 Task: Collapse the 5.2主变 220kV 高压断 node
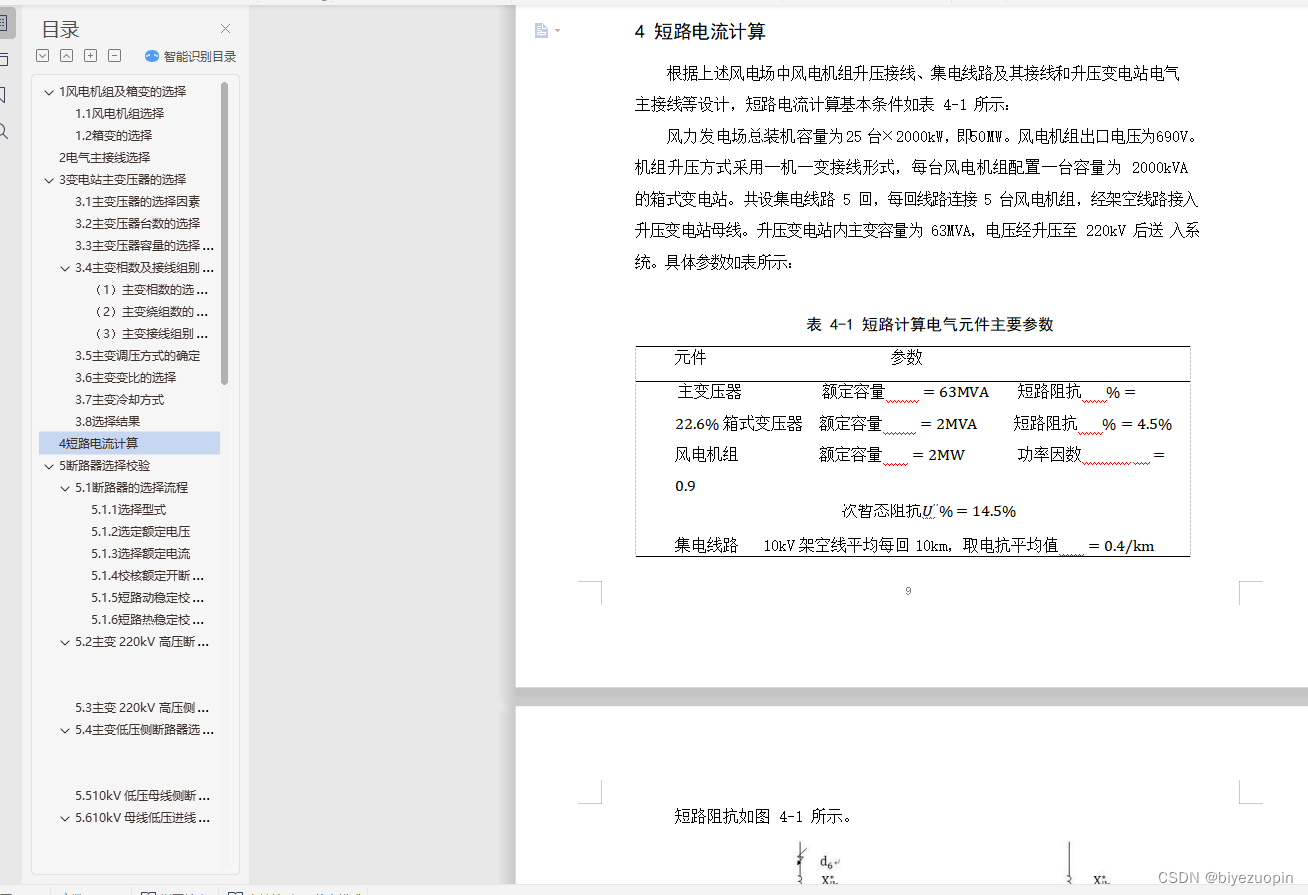(65, 641)
